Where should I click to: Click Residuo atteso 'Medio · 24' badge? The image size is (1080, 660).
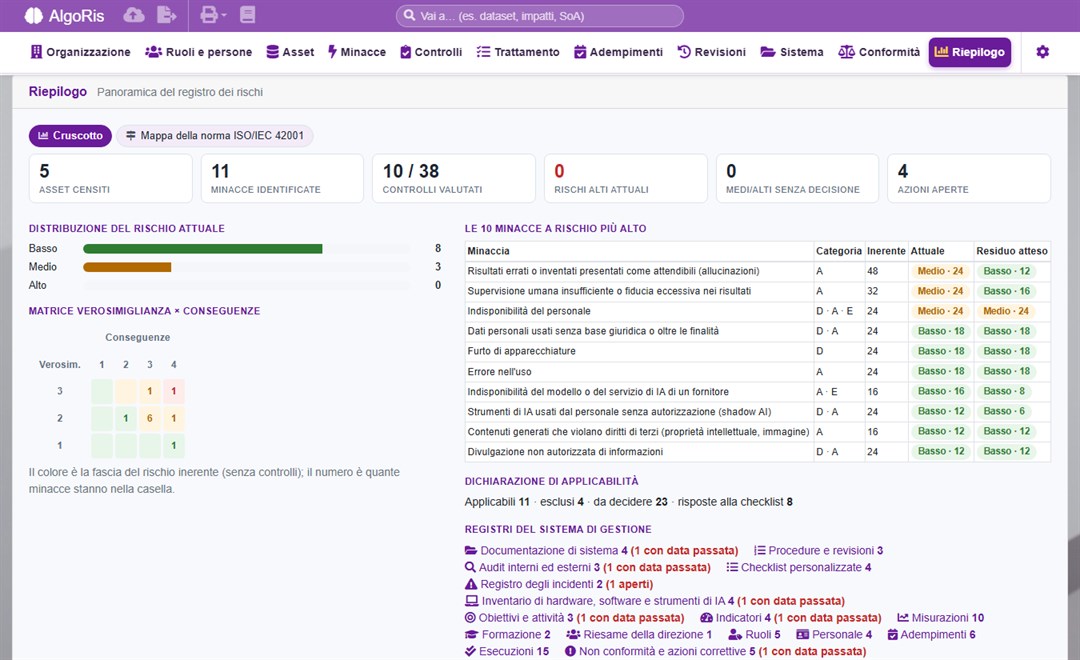tap(1006, 311)
